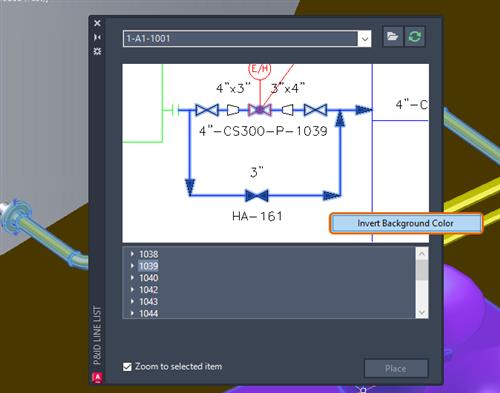The height and width of the screenshot is (393, 500).
Task: Choose Invert Background Color menu item
Action: tap(406, 223)
